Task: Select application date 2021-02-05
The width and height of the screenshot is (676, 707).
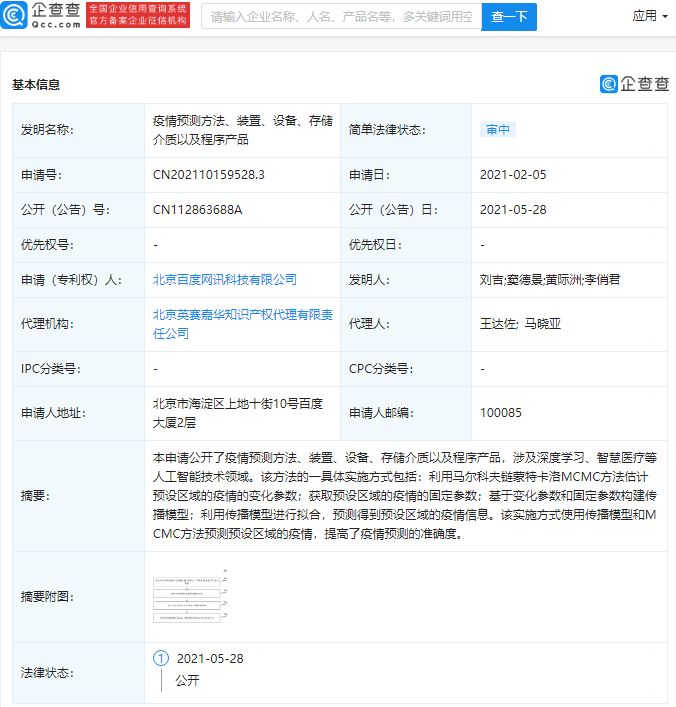Action: pyautogui.click(x=513, y=174)
